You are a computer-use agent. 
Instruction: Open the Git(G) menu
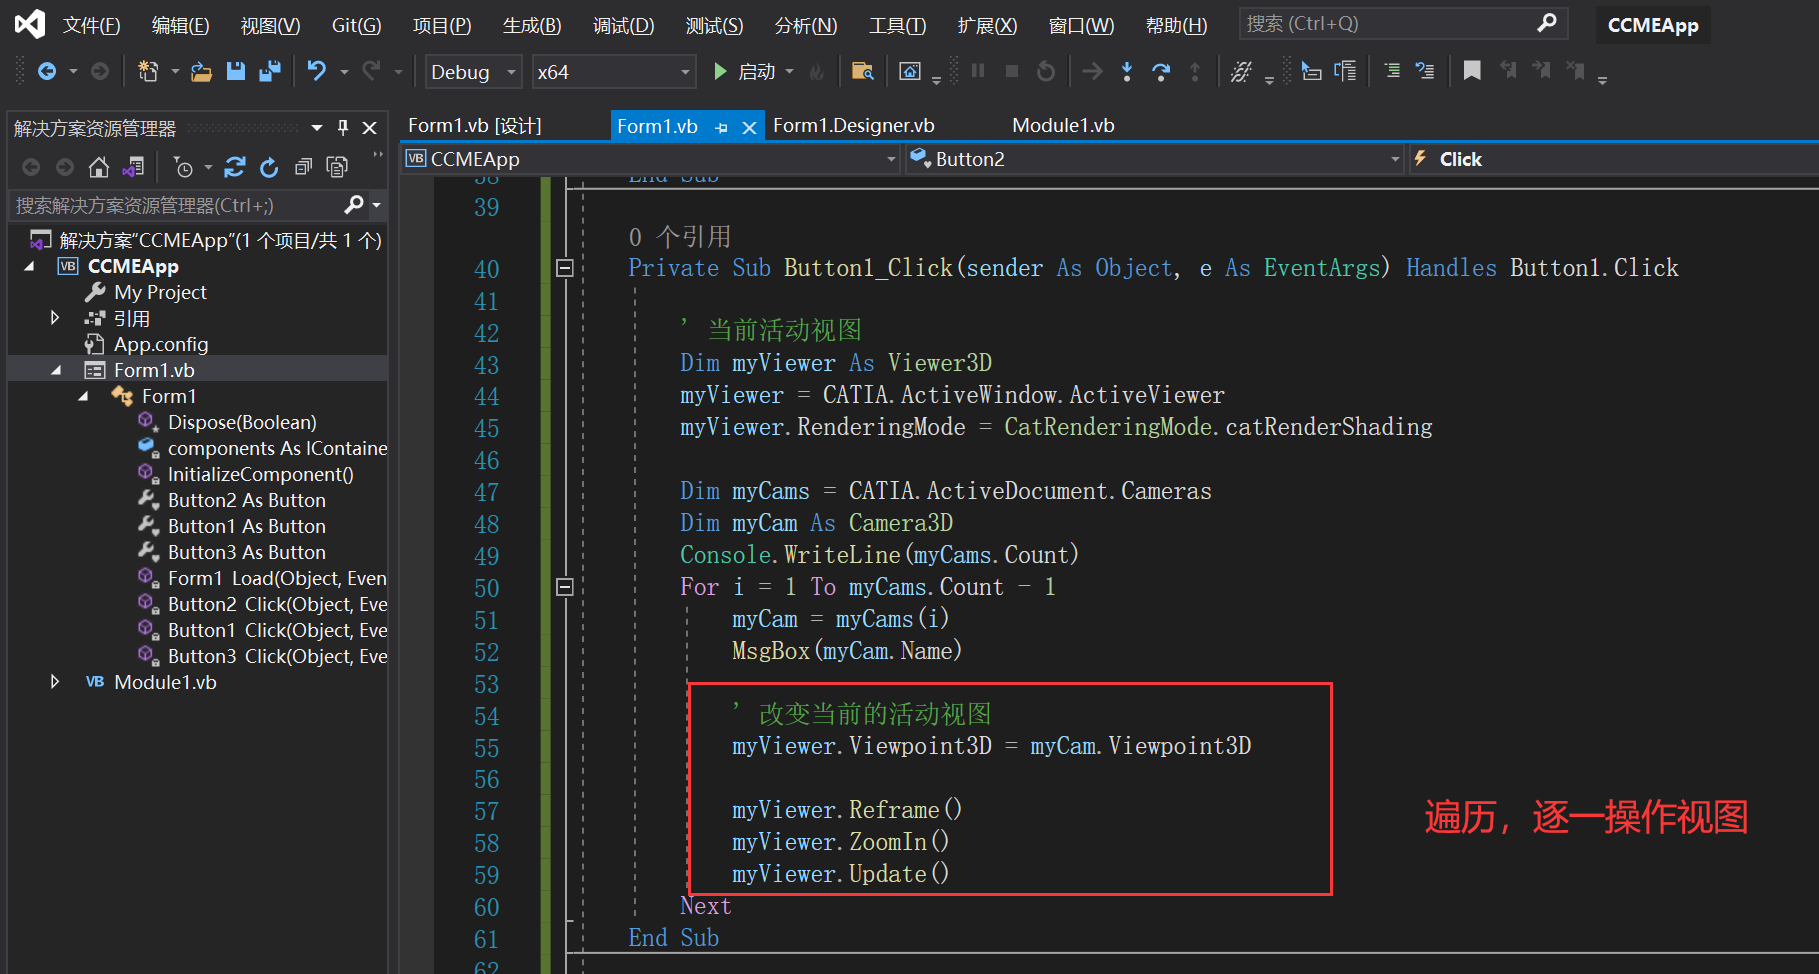click(x=356, y=25)
